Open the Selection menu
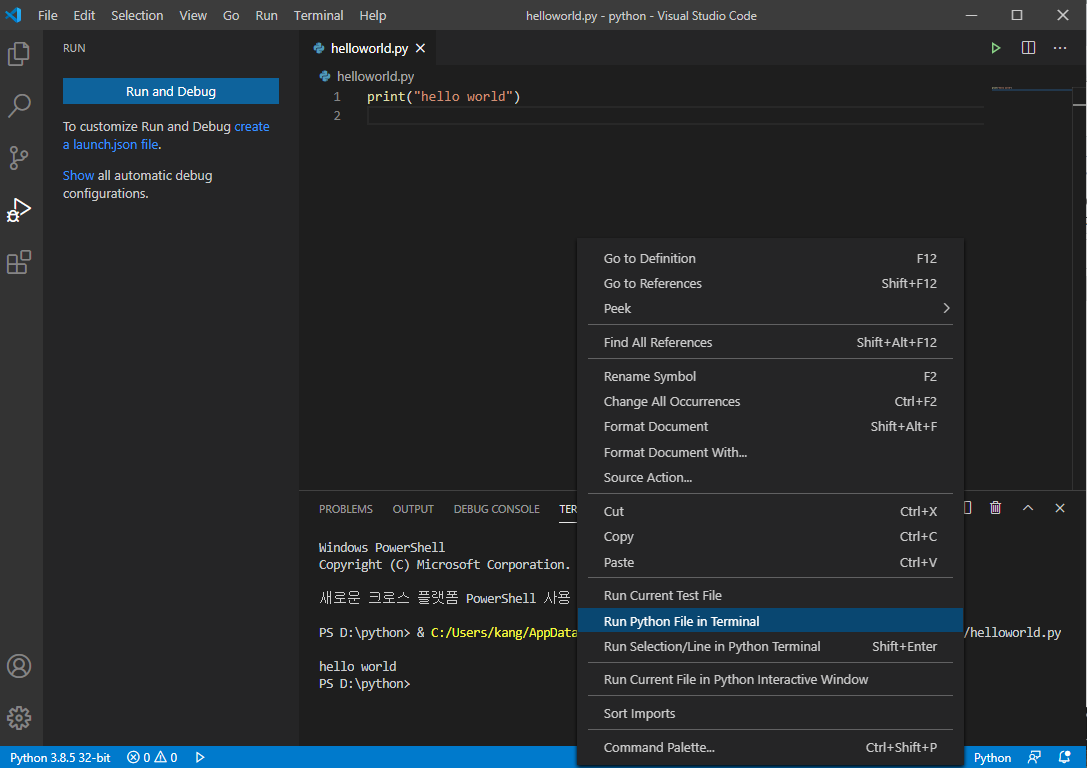 pos(137,15)
